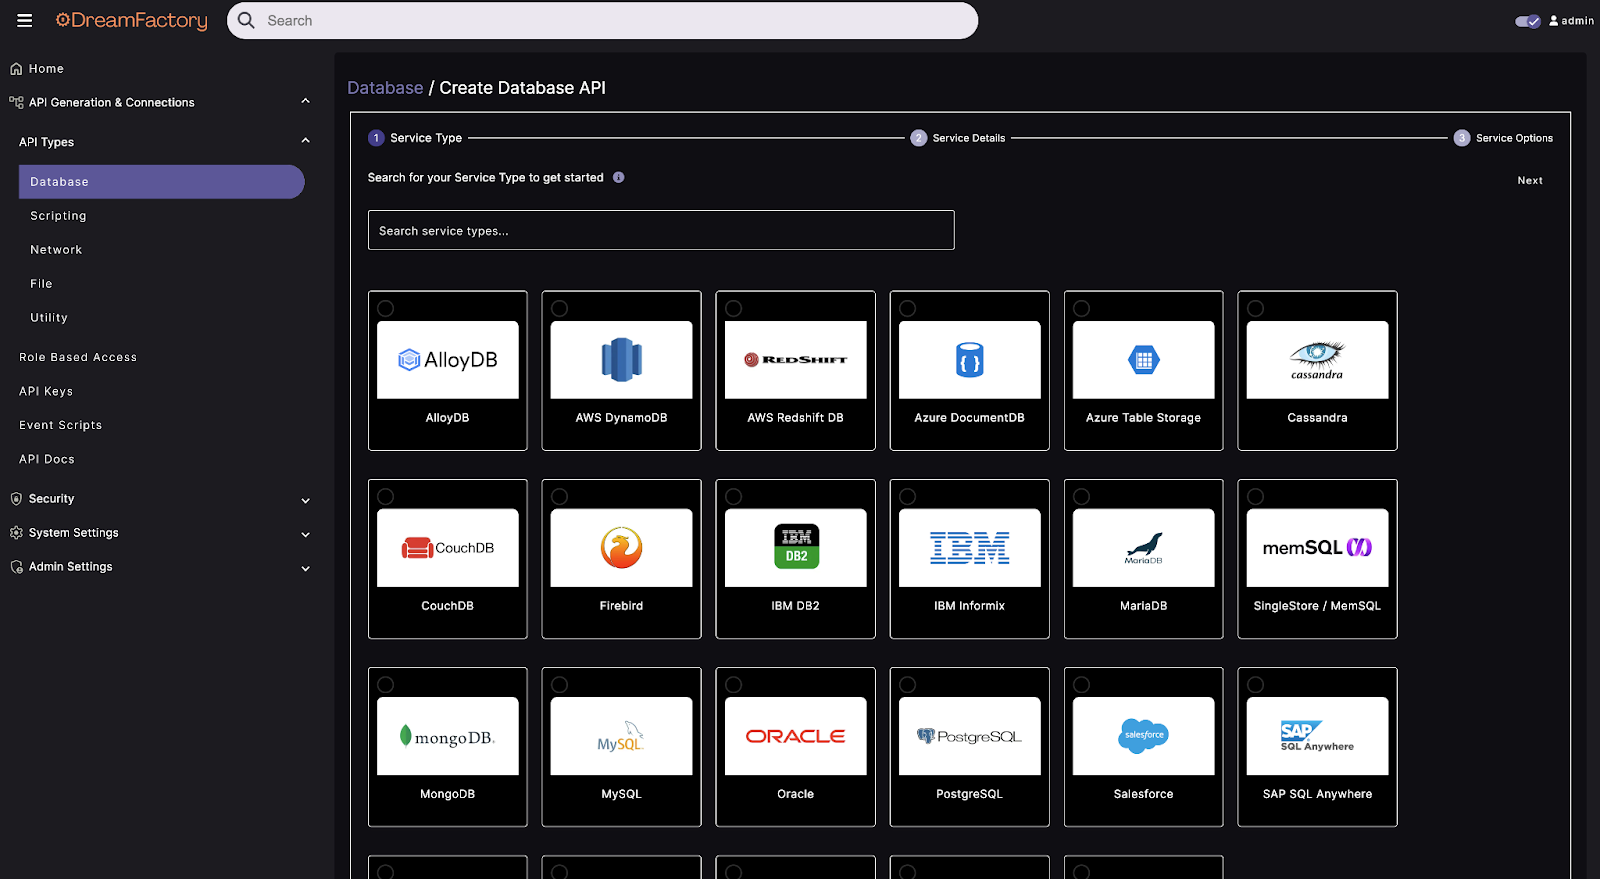
Task: Click the IBM Informix logo image
Action: [x=970, y=548]
